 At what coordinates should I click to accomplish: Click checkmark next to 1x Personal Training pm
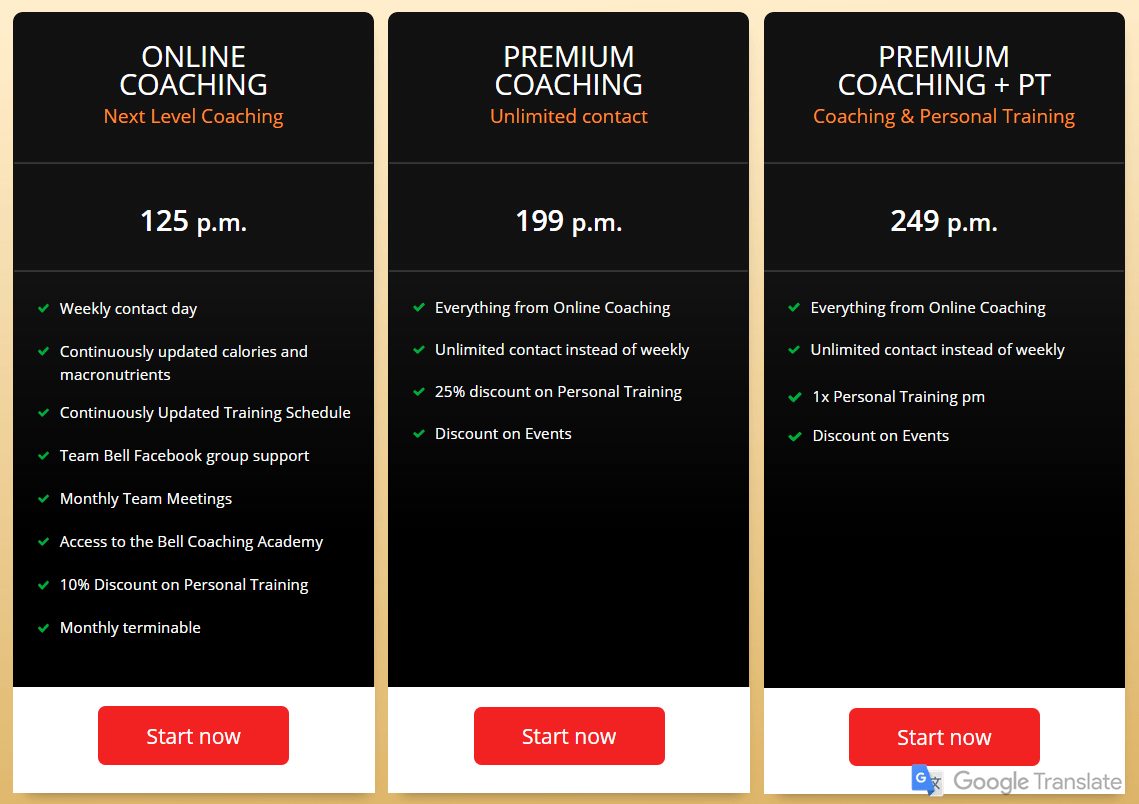click(x=794, y=396)
